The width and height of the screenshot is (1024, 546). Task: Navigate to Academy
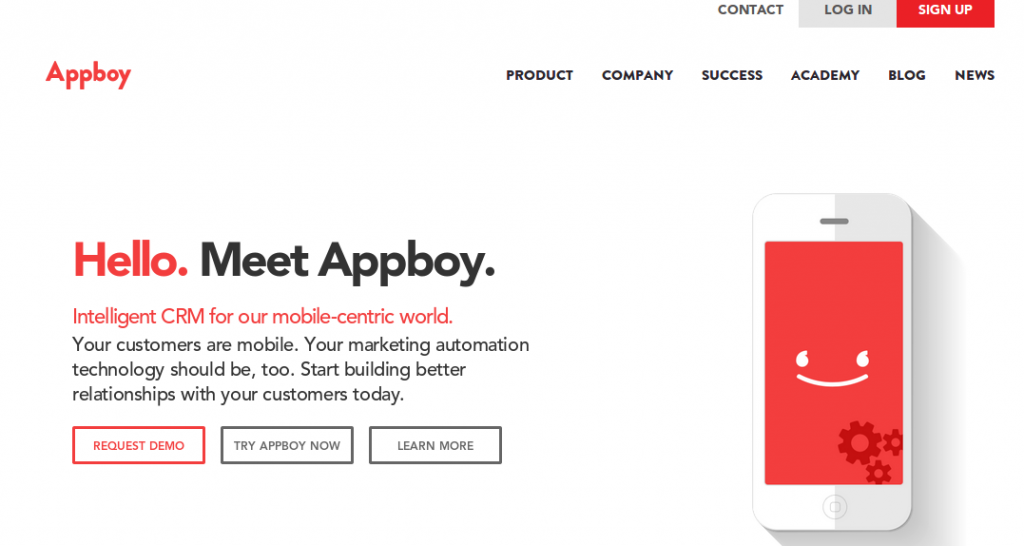(825, 75)
